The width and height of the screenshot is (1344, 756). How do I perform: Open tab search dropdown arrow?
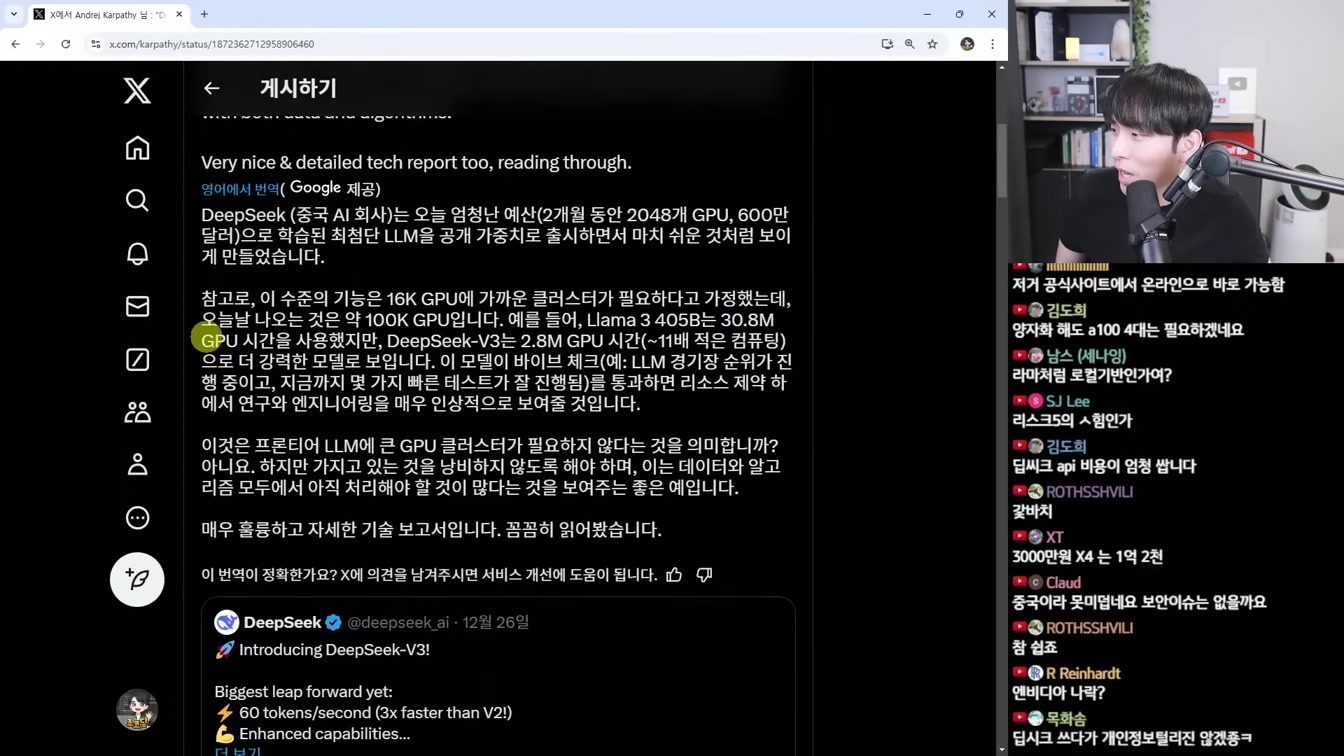(x=14, y=14)
